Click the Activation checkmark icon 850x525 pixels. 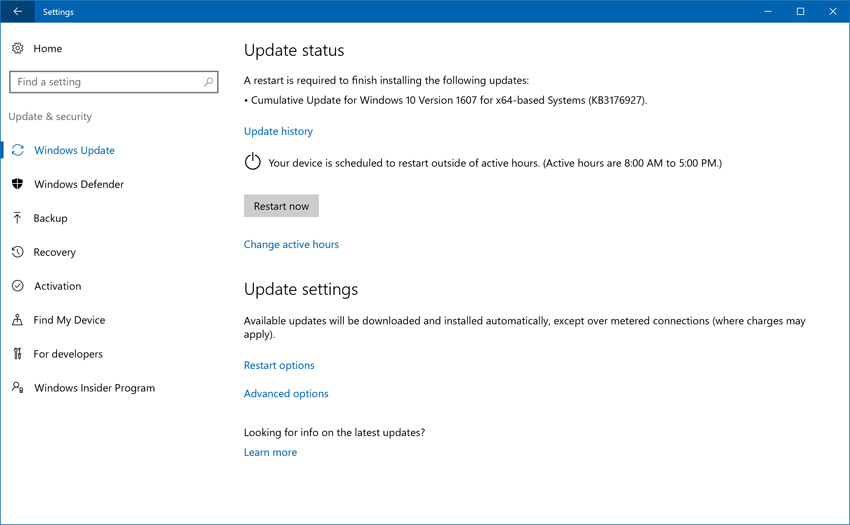17,286
